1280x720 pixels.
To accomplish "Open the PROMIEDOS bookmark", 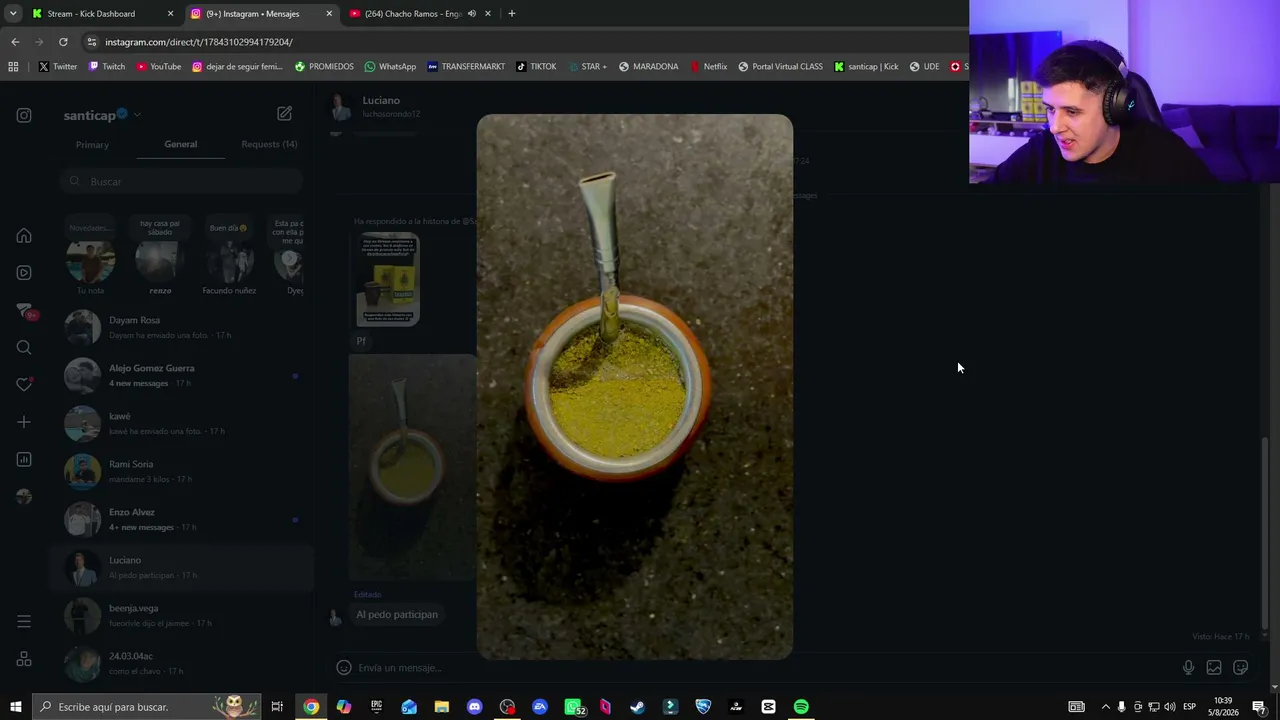I will coord(324,67).
